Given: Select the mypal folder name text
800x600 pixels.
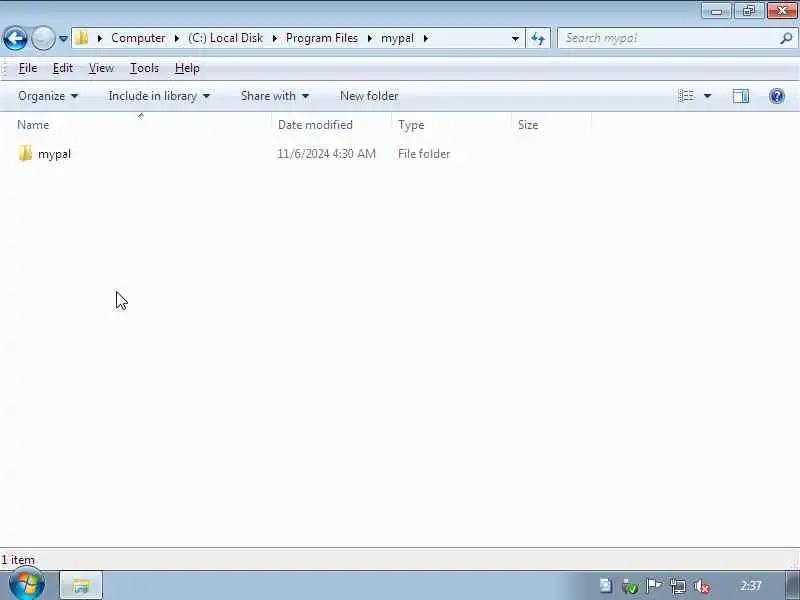Looking at the screenshot, I should click(54, 154).
